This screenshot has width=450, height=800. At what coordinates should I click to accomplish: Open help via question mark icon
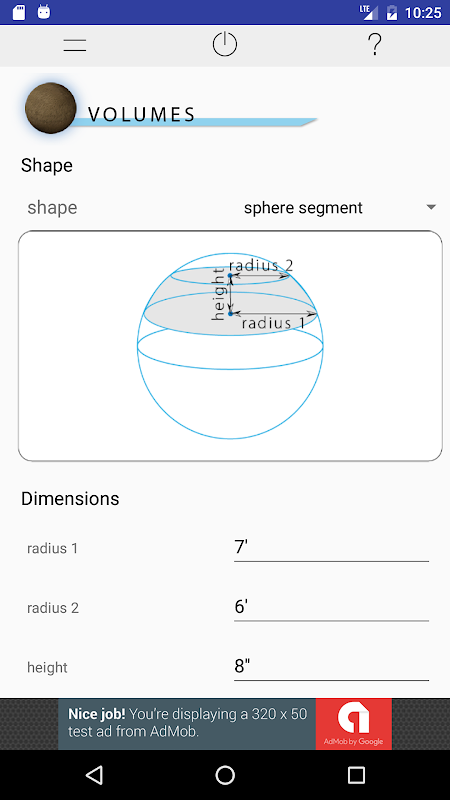pos(374,44)
